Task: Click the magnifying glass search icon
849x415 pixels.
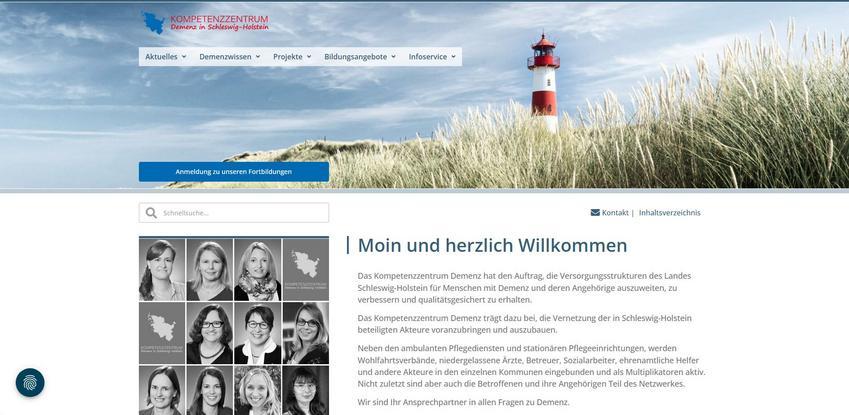Action: 151,213
